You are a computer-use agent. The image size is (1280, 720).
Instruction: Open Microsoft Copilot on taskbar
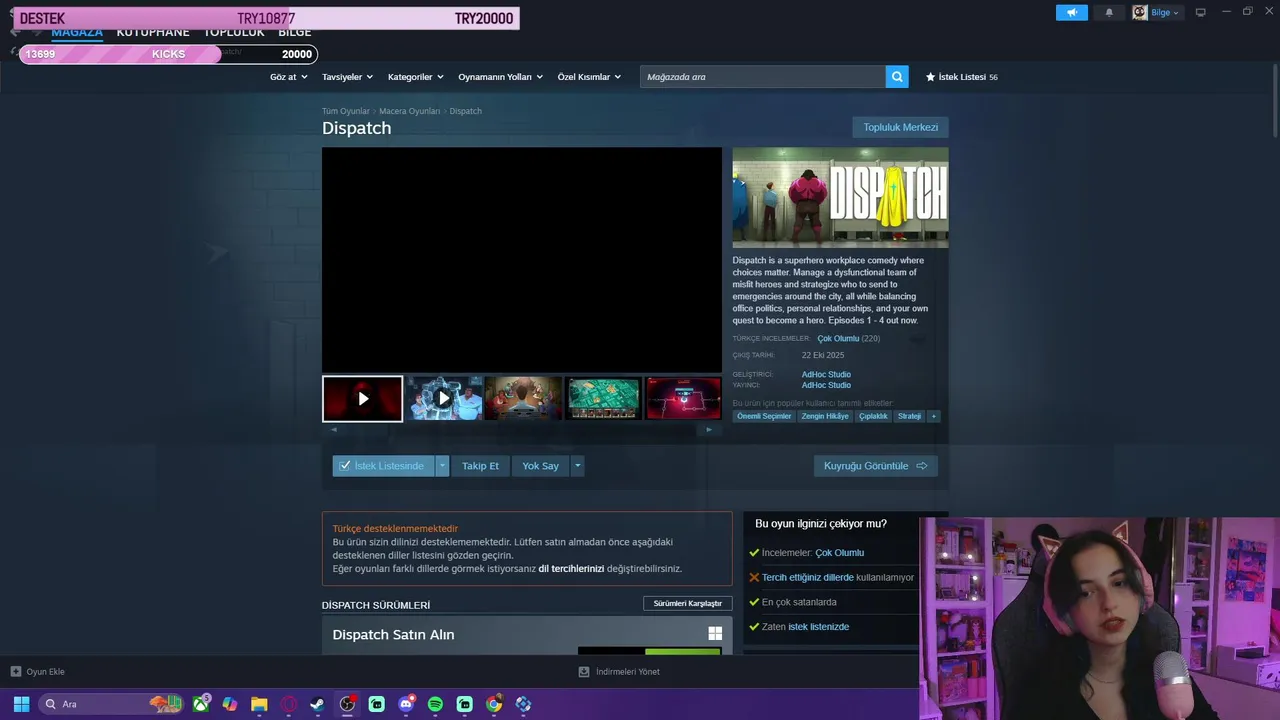point(230,704)
